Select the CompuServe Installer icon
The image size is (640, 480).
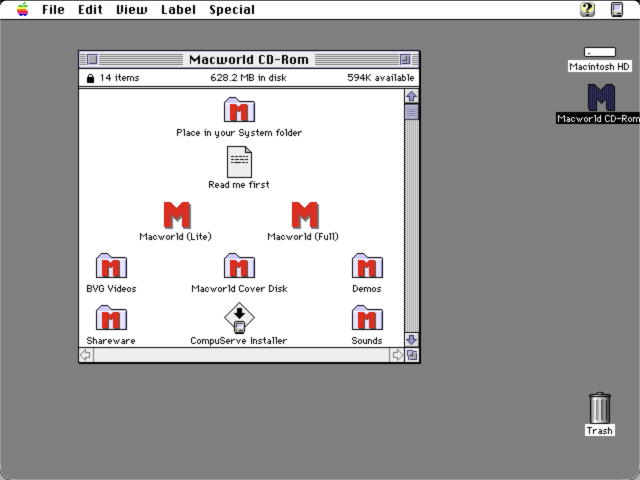tap(239, 318)
